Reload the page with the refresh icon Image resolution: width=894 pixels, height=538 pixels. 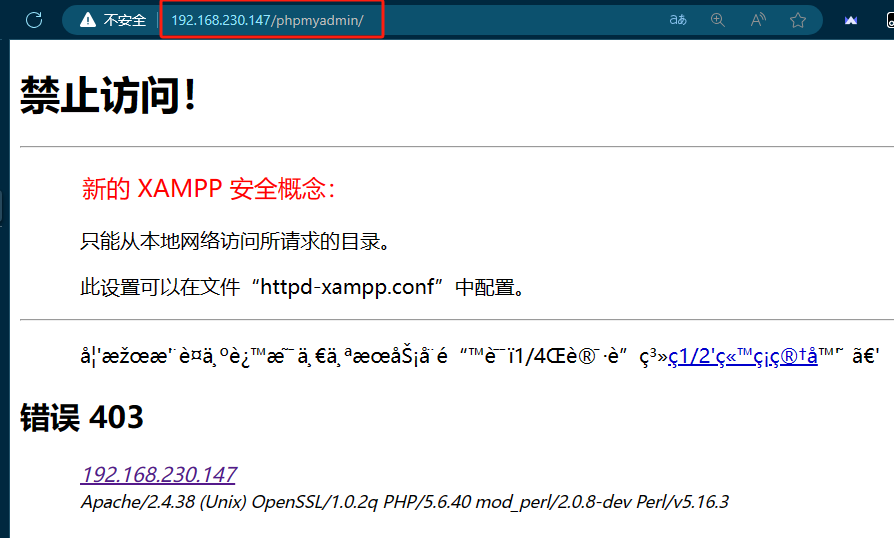pos(34,20)
